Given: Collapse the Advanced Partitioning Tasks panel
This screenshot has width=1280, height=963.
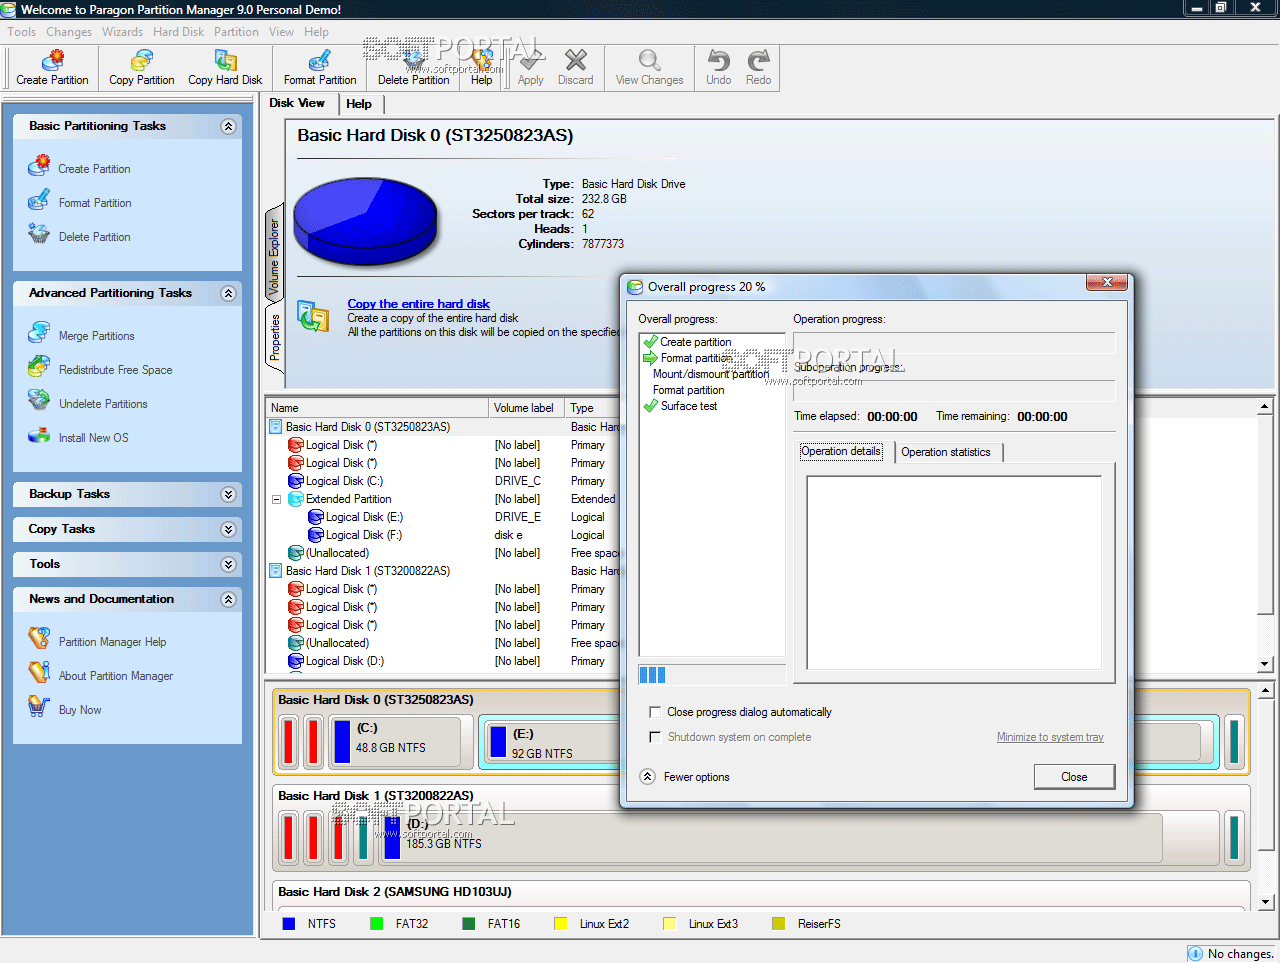Looking at the screenshot, I should click(228, 293).
